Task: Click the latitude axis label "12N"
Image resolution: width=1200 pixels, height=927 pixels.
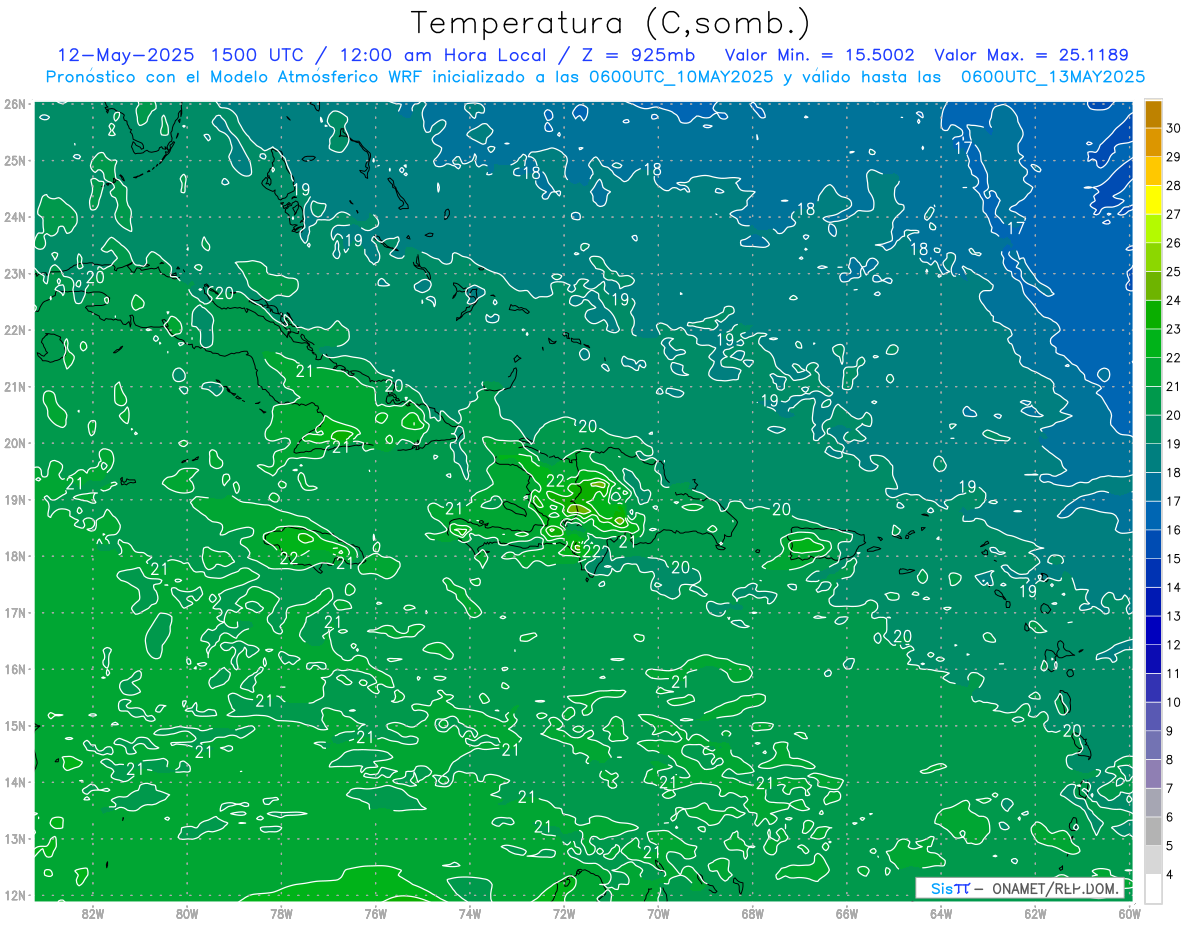Action: pyautogui.click(x=14, y=895)
